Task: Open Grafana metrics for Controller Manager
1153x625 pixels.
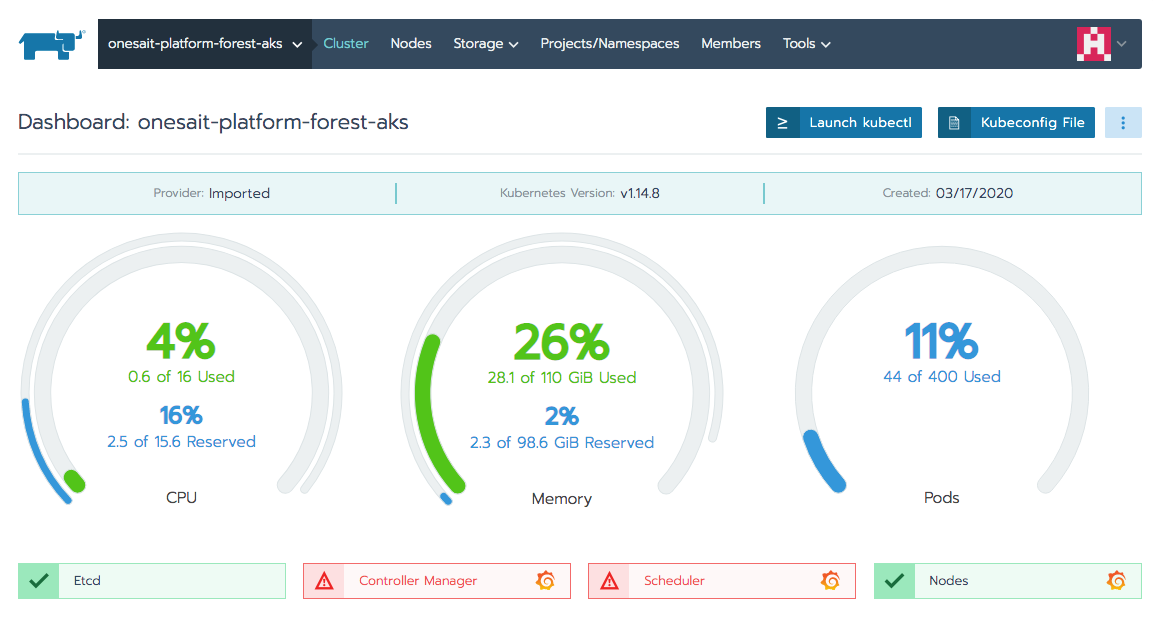Action: point(545,580)
